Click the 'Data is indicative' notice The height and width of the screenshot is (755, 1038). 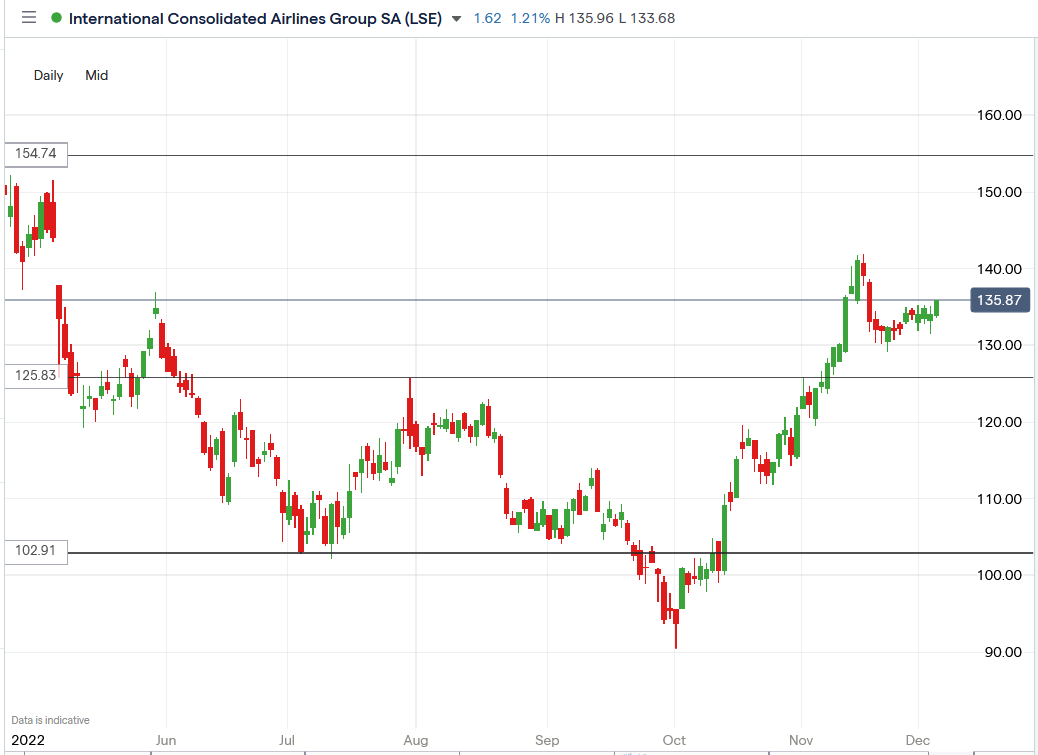click(x=50, y=720)
